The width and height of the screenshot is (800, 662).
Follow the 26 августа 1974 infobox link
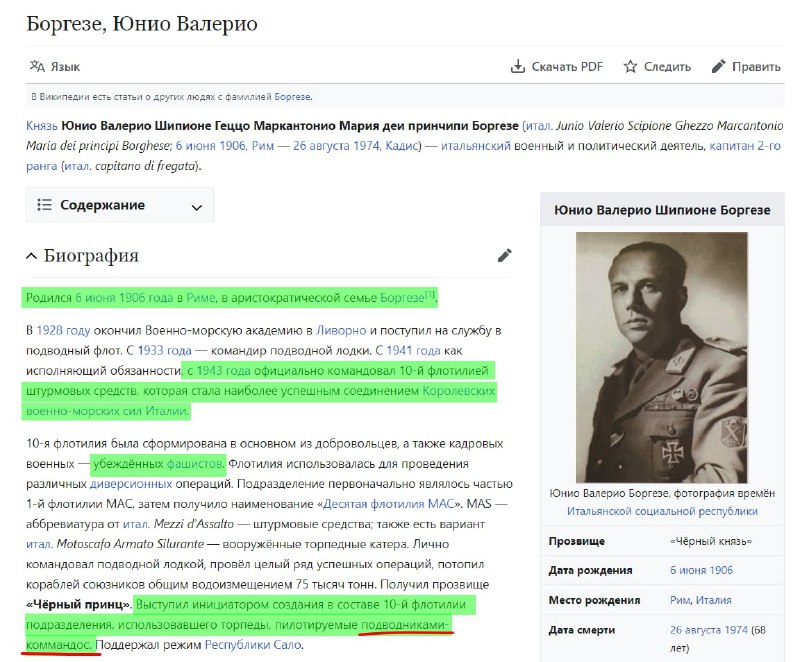click(708, 630)
